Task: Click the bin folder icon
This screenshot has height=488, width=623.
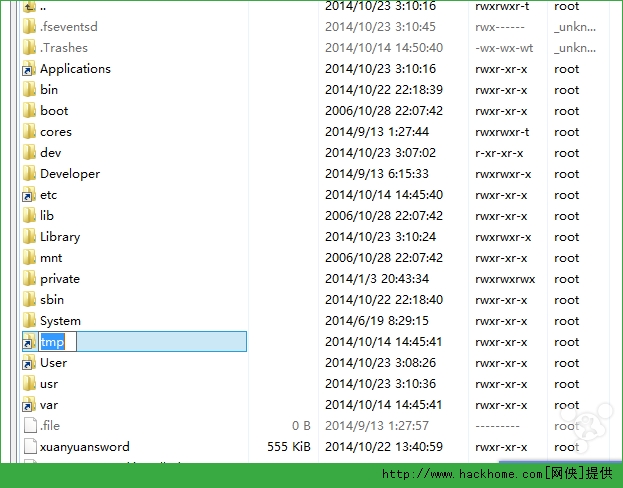Action: 29,90
